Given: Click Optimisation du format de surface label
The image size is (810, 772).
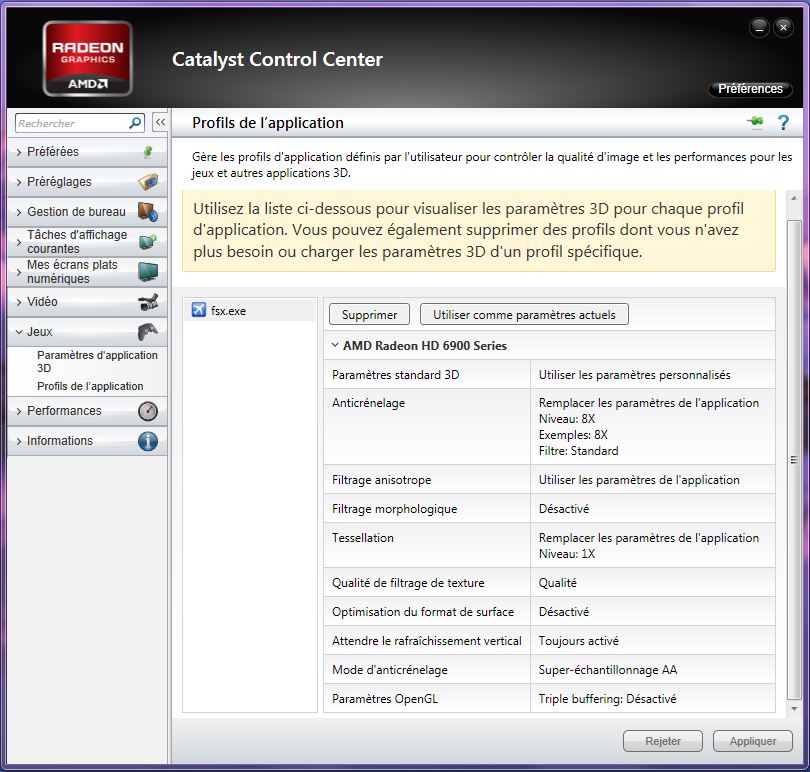Looking at the screenshot, I should 423,611.
